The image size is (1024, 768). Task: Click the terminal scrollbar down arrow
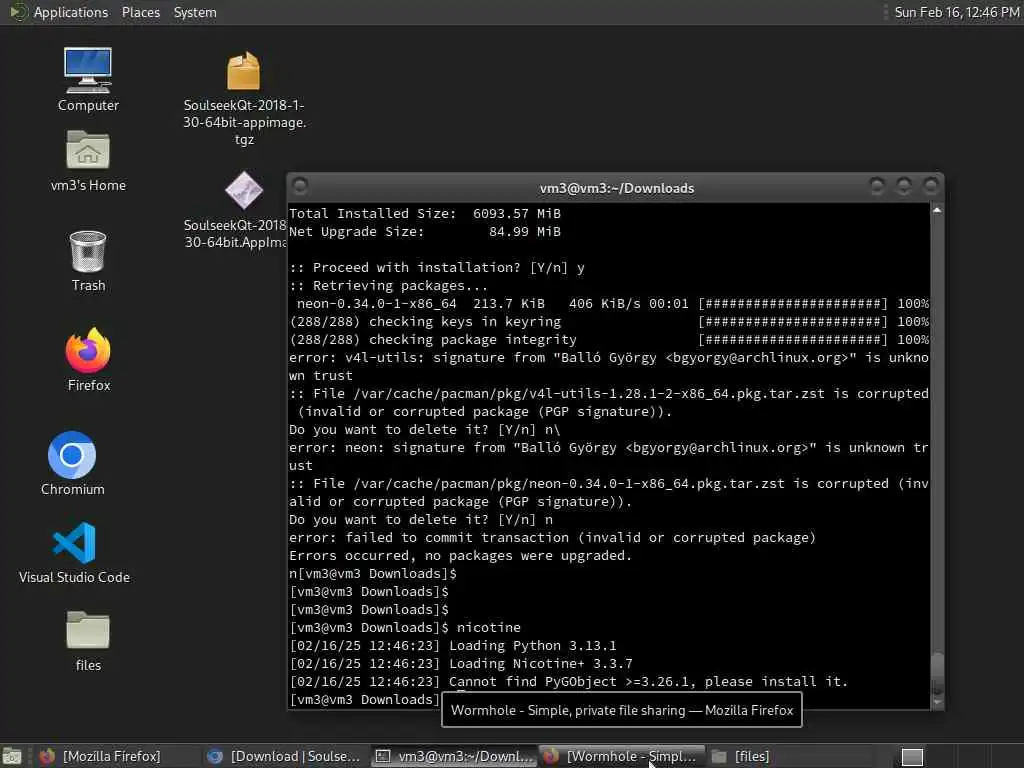tap(937, 702)
